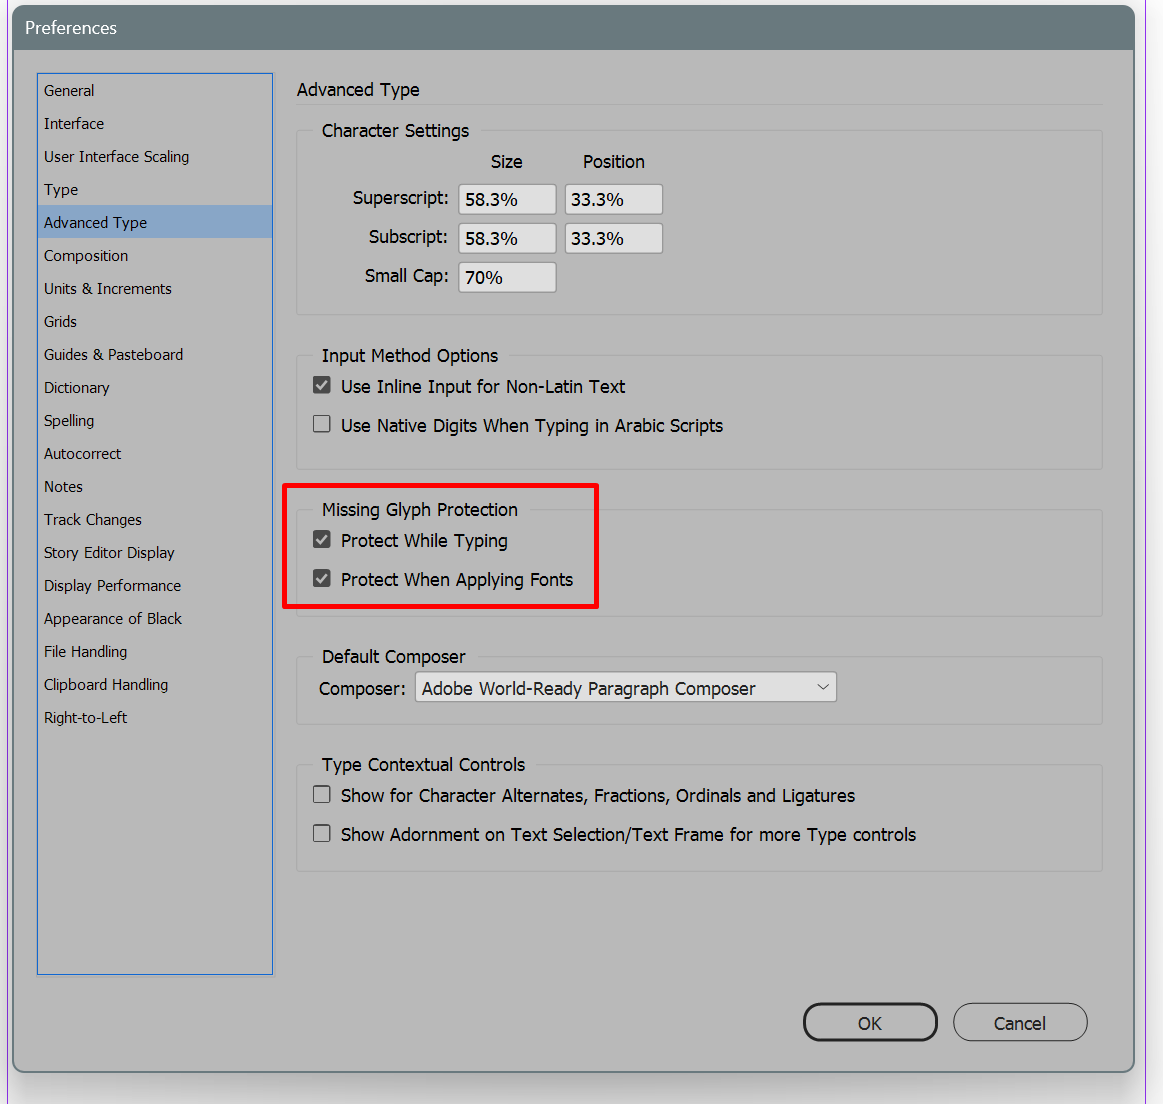Select Track Changes category
The image size is (1163, 1104).
[x=155, y=519]
